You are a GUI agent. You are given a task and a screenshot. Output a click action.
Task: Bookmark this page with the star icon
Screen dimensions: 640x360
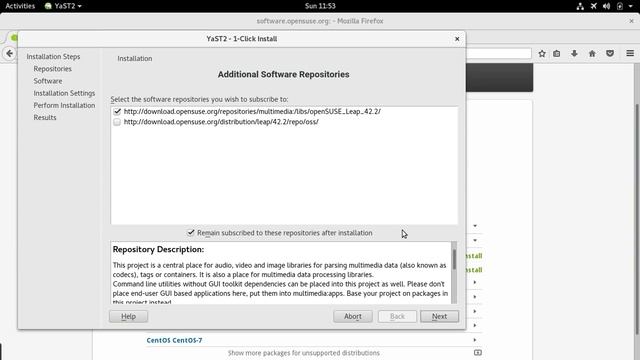[542, 53]
